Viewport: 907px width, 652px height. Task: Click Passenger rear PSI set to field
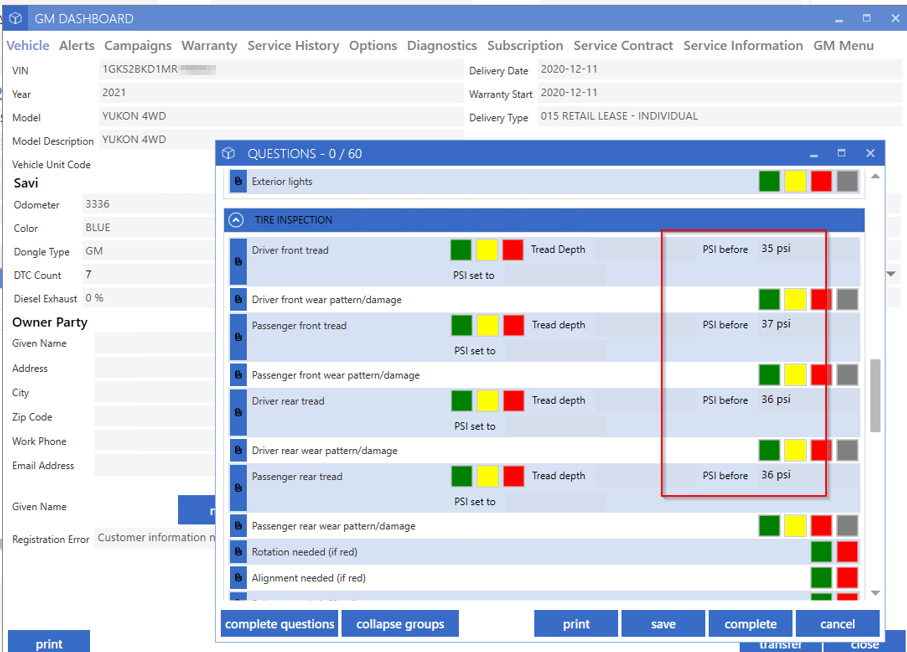[x=556, y=502]
